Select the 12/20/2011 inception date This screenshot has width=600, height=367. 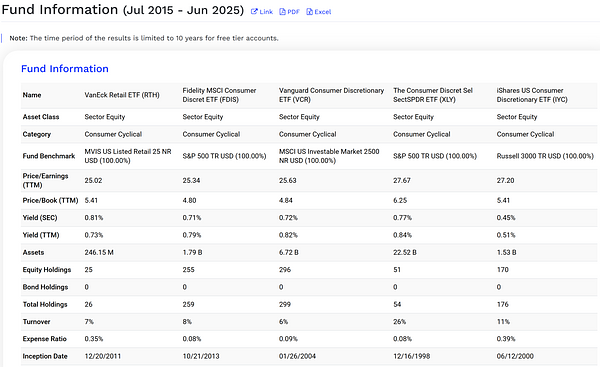(103, 356)
